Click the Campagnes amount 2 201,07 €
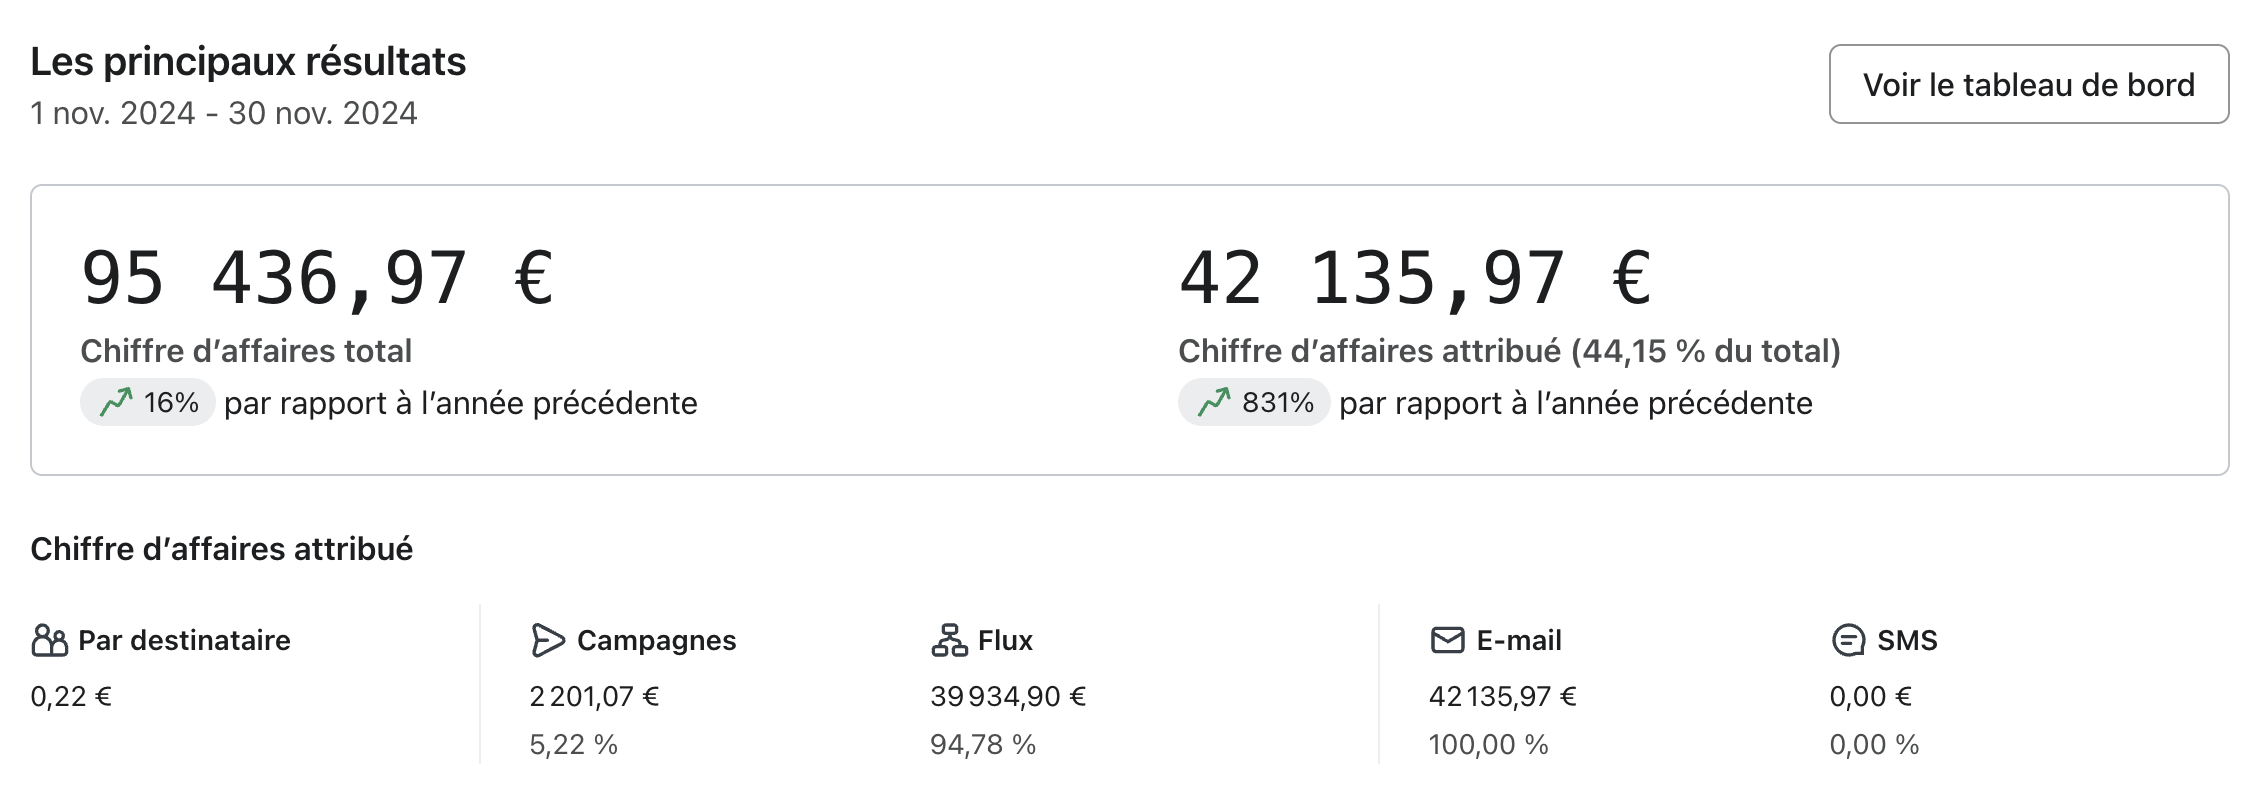This screenshot has width=2260, height=806. tap(594, 696)
